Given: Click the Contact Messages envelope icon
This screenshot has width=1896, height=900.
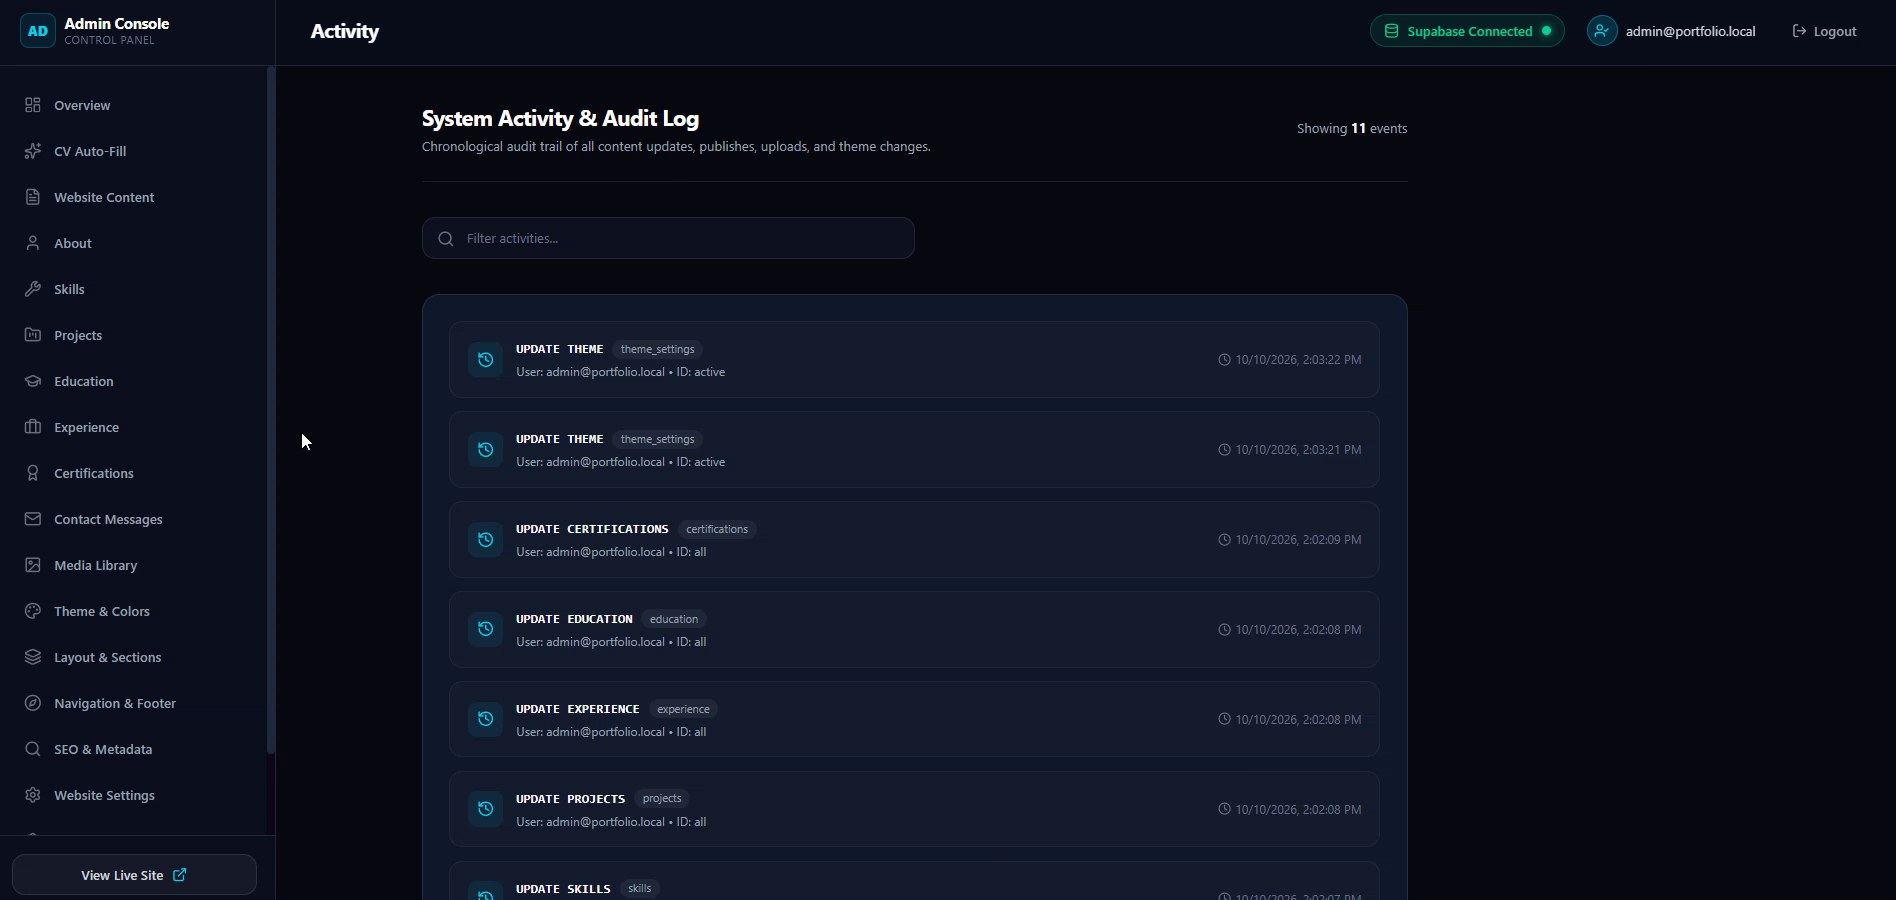Looking at the screenshot, I should (x=33, y=519).
